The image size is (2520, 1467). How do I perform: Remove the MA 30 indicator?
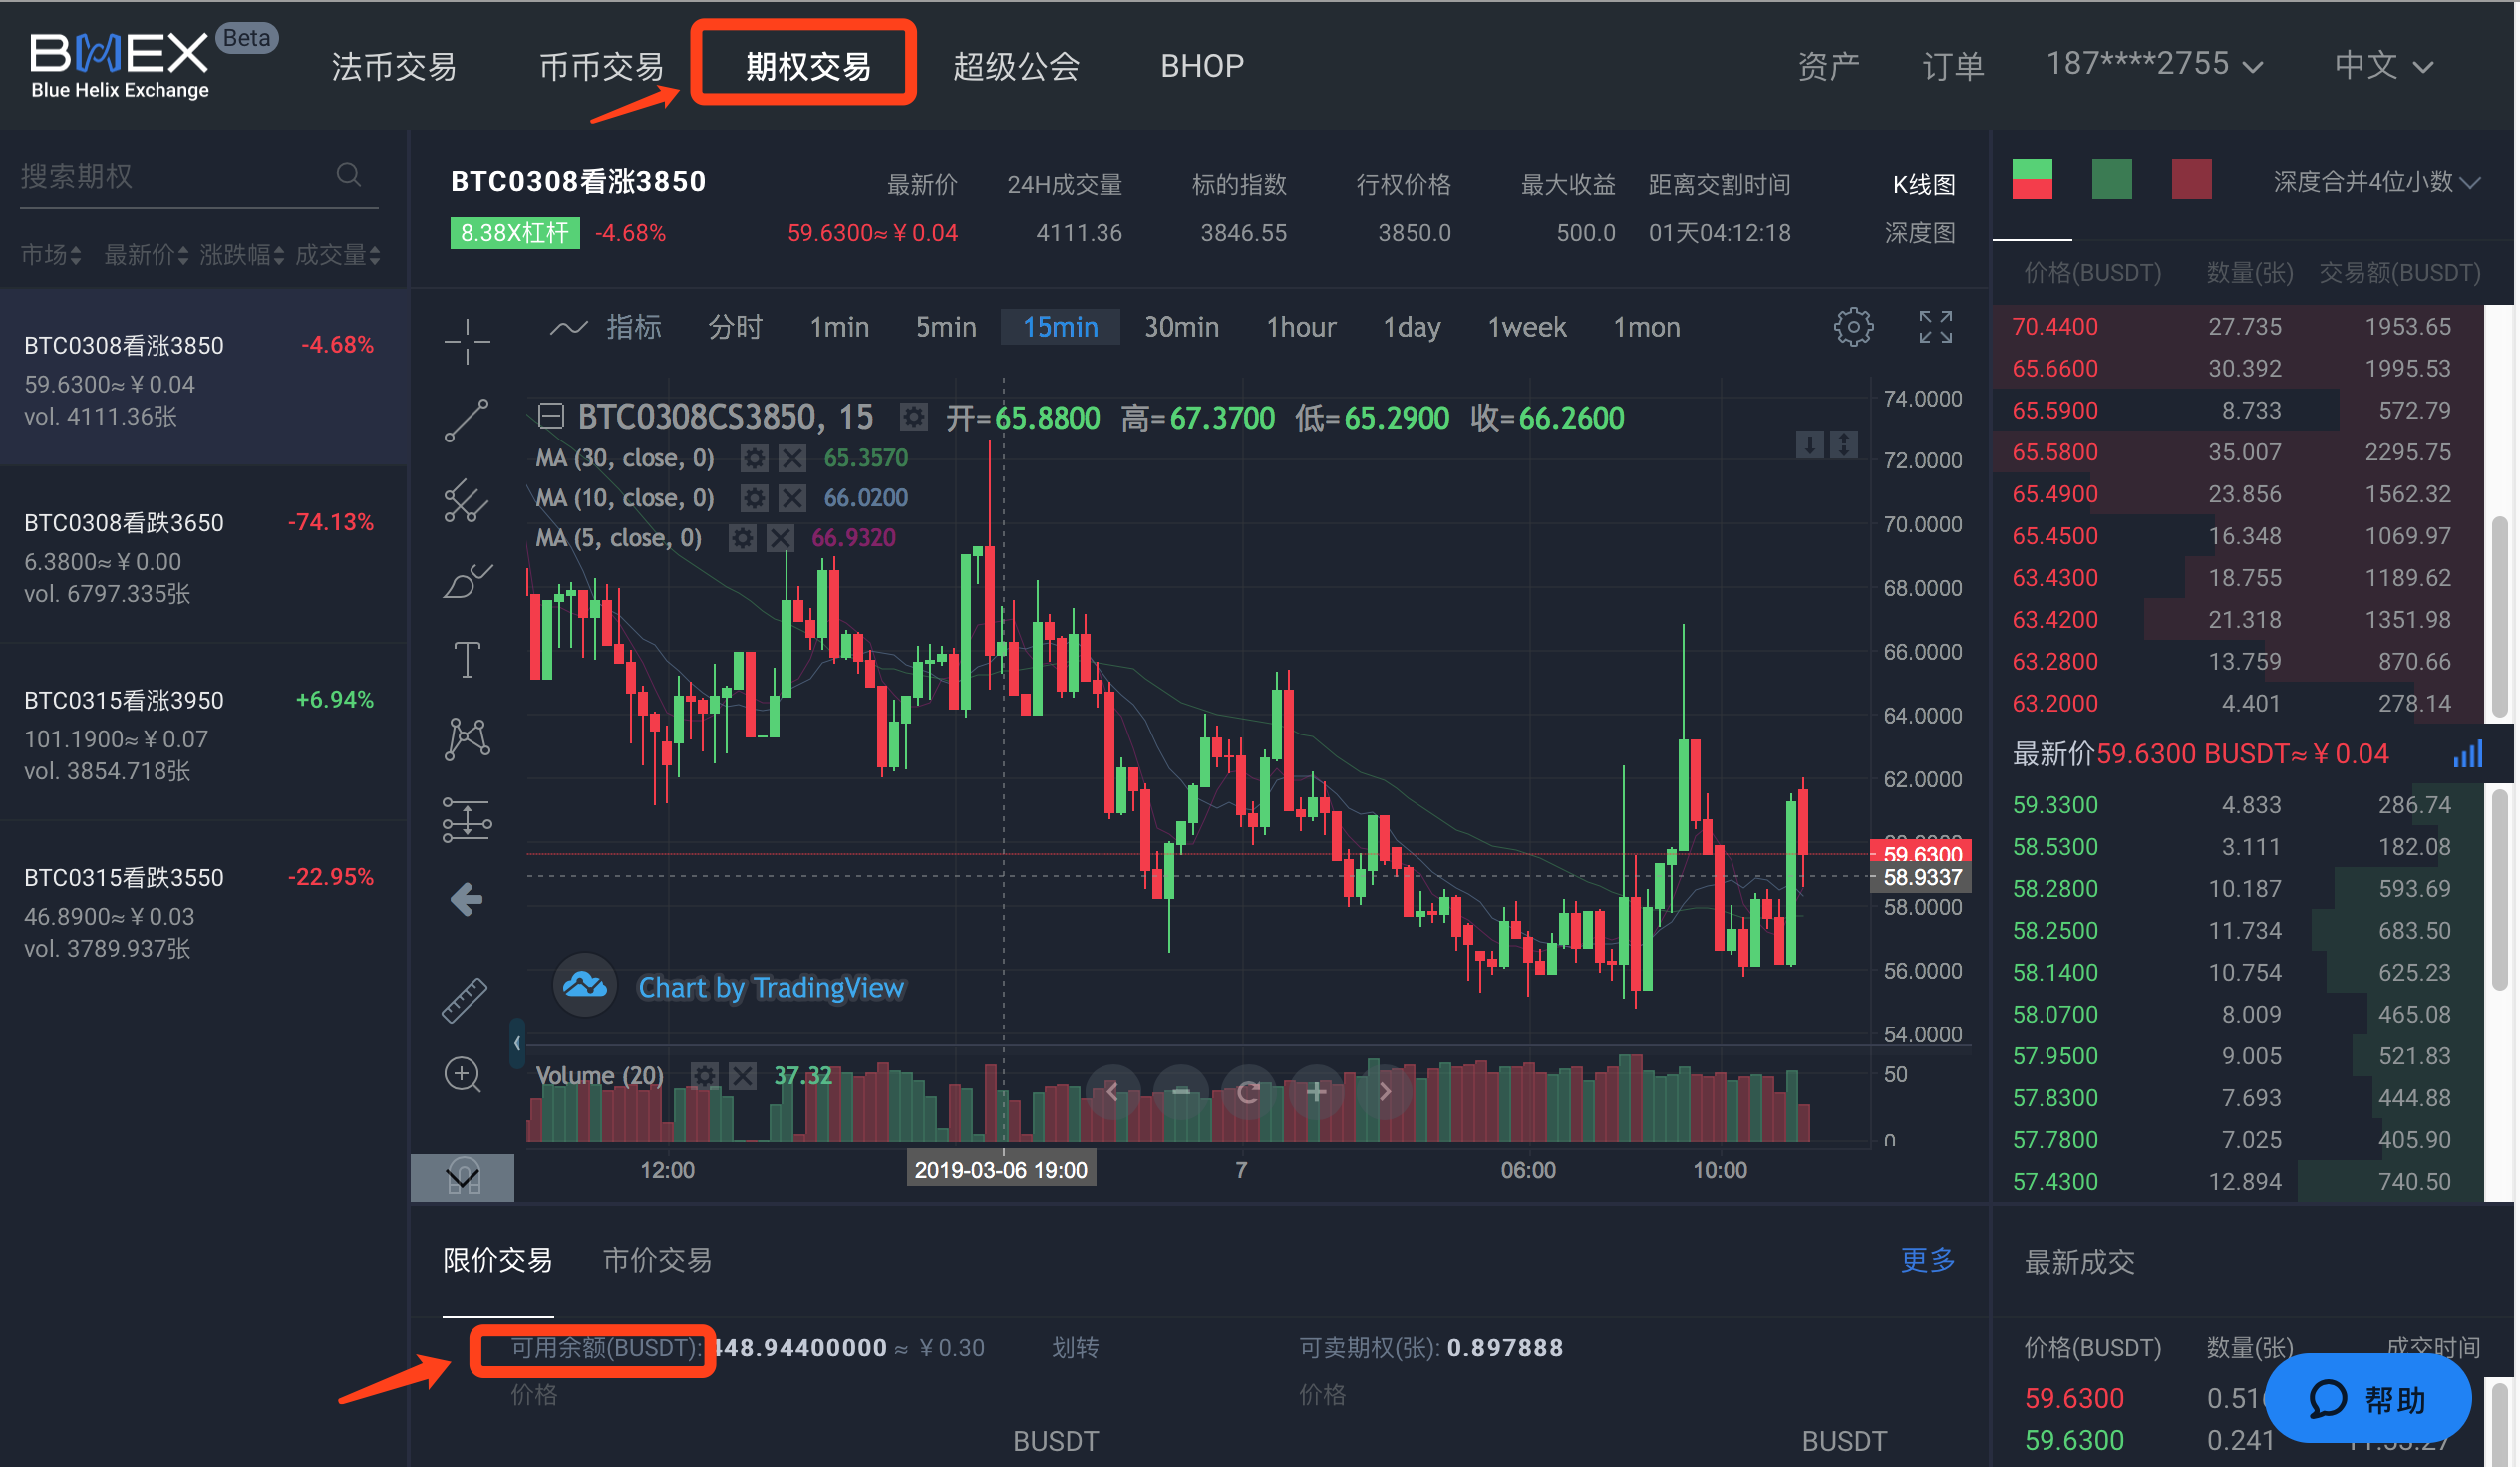point(792,459)
